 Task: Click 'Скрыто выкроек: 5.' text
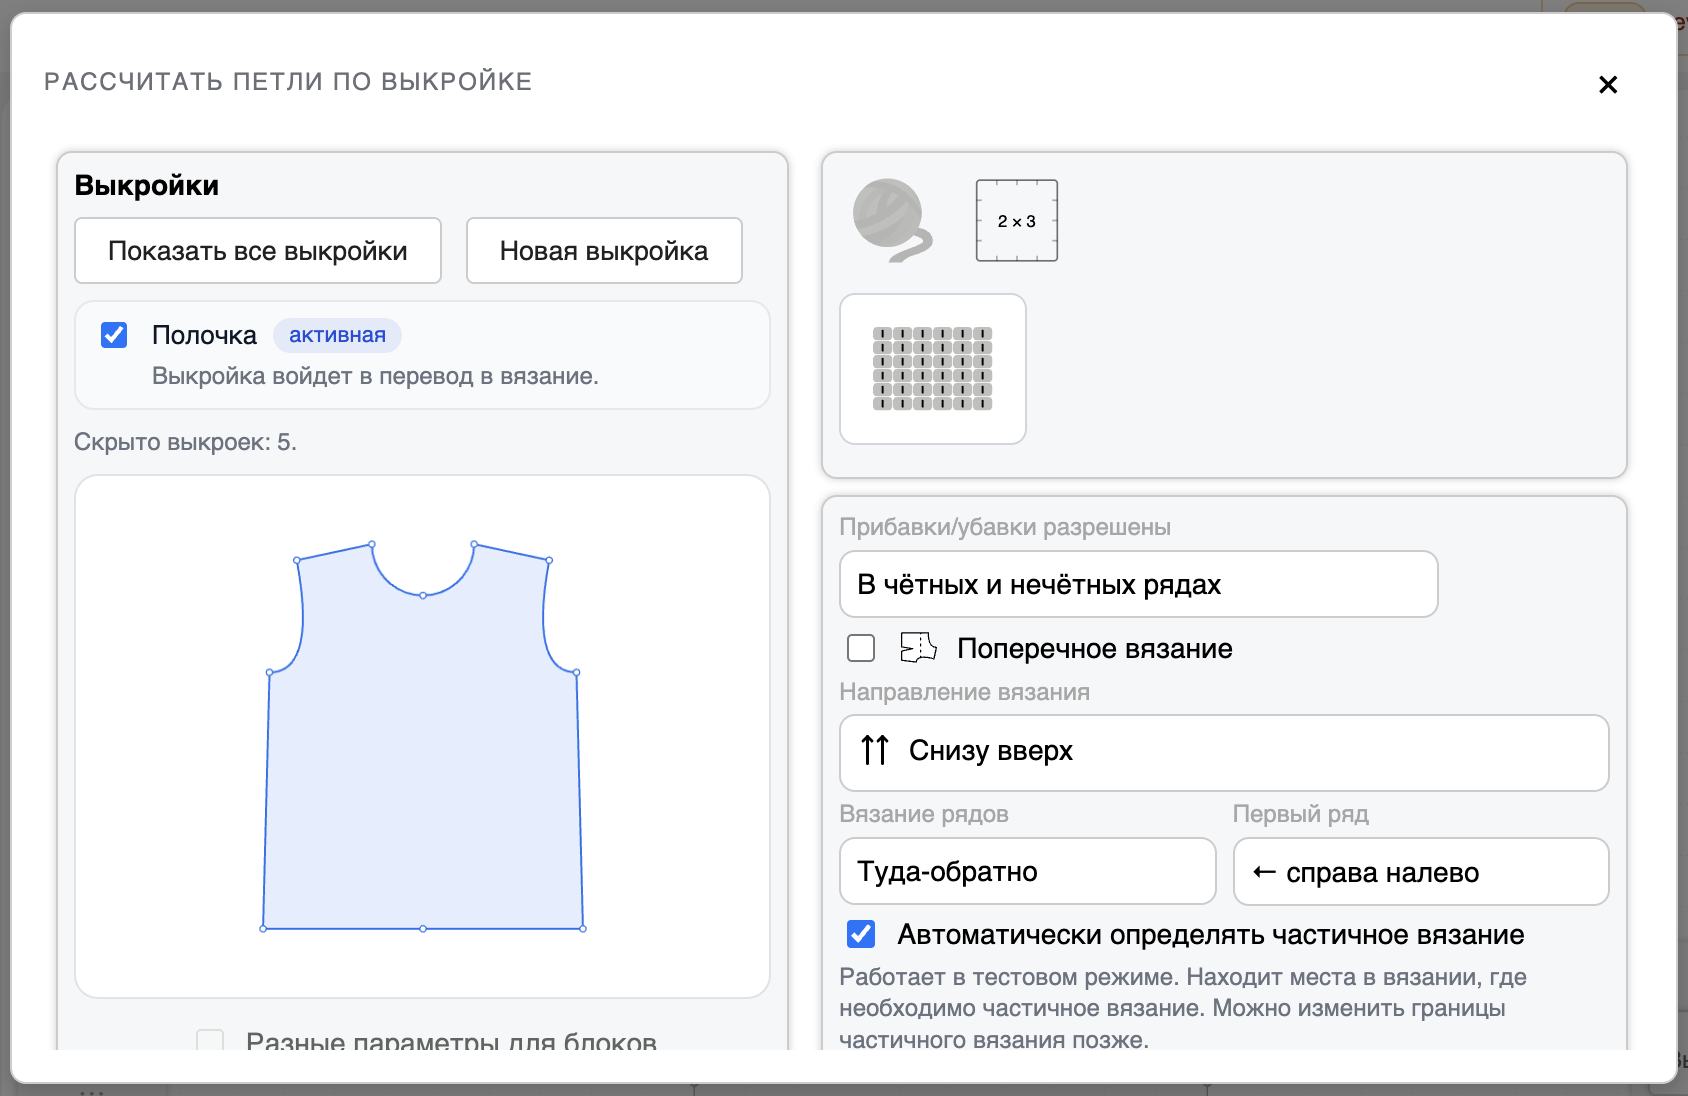click(185, 442)
